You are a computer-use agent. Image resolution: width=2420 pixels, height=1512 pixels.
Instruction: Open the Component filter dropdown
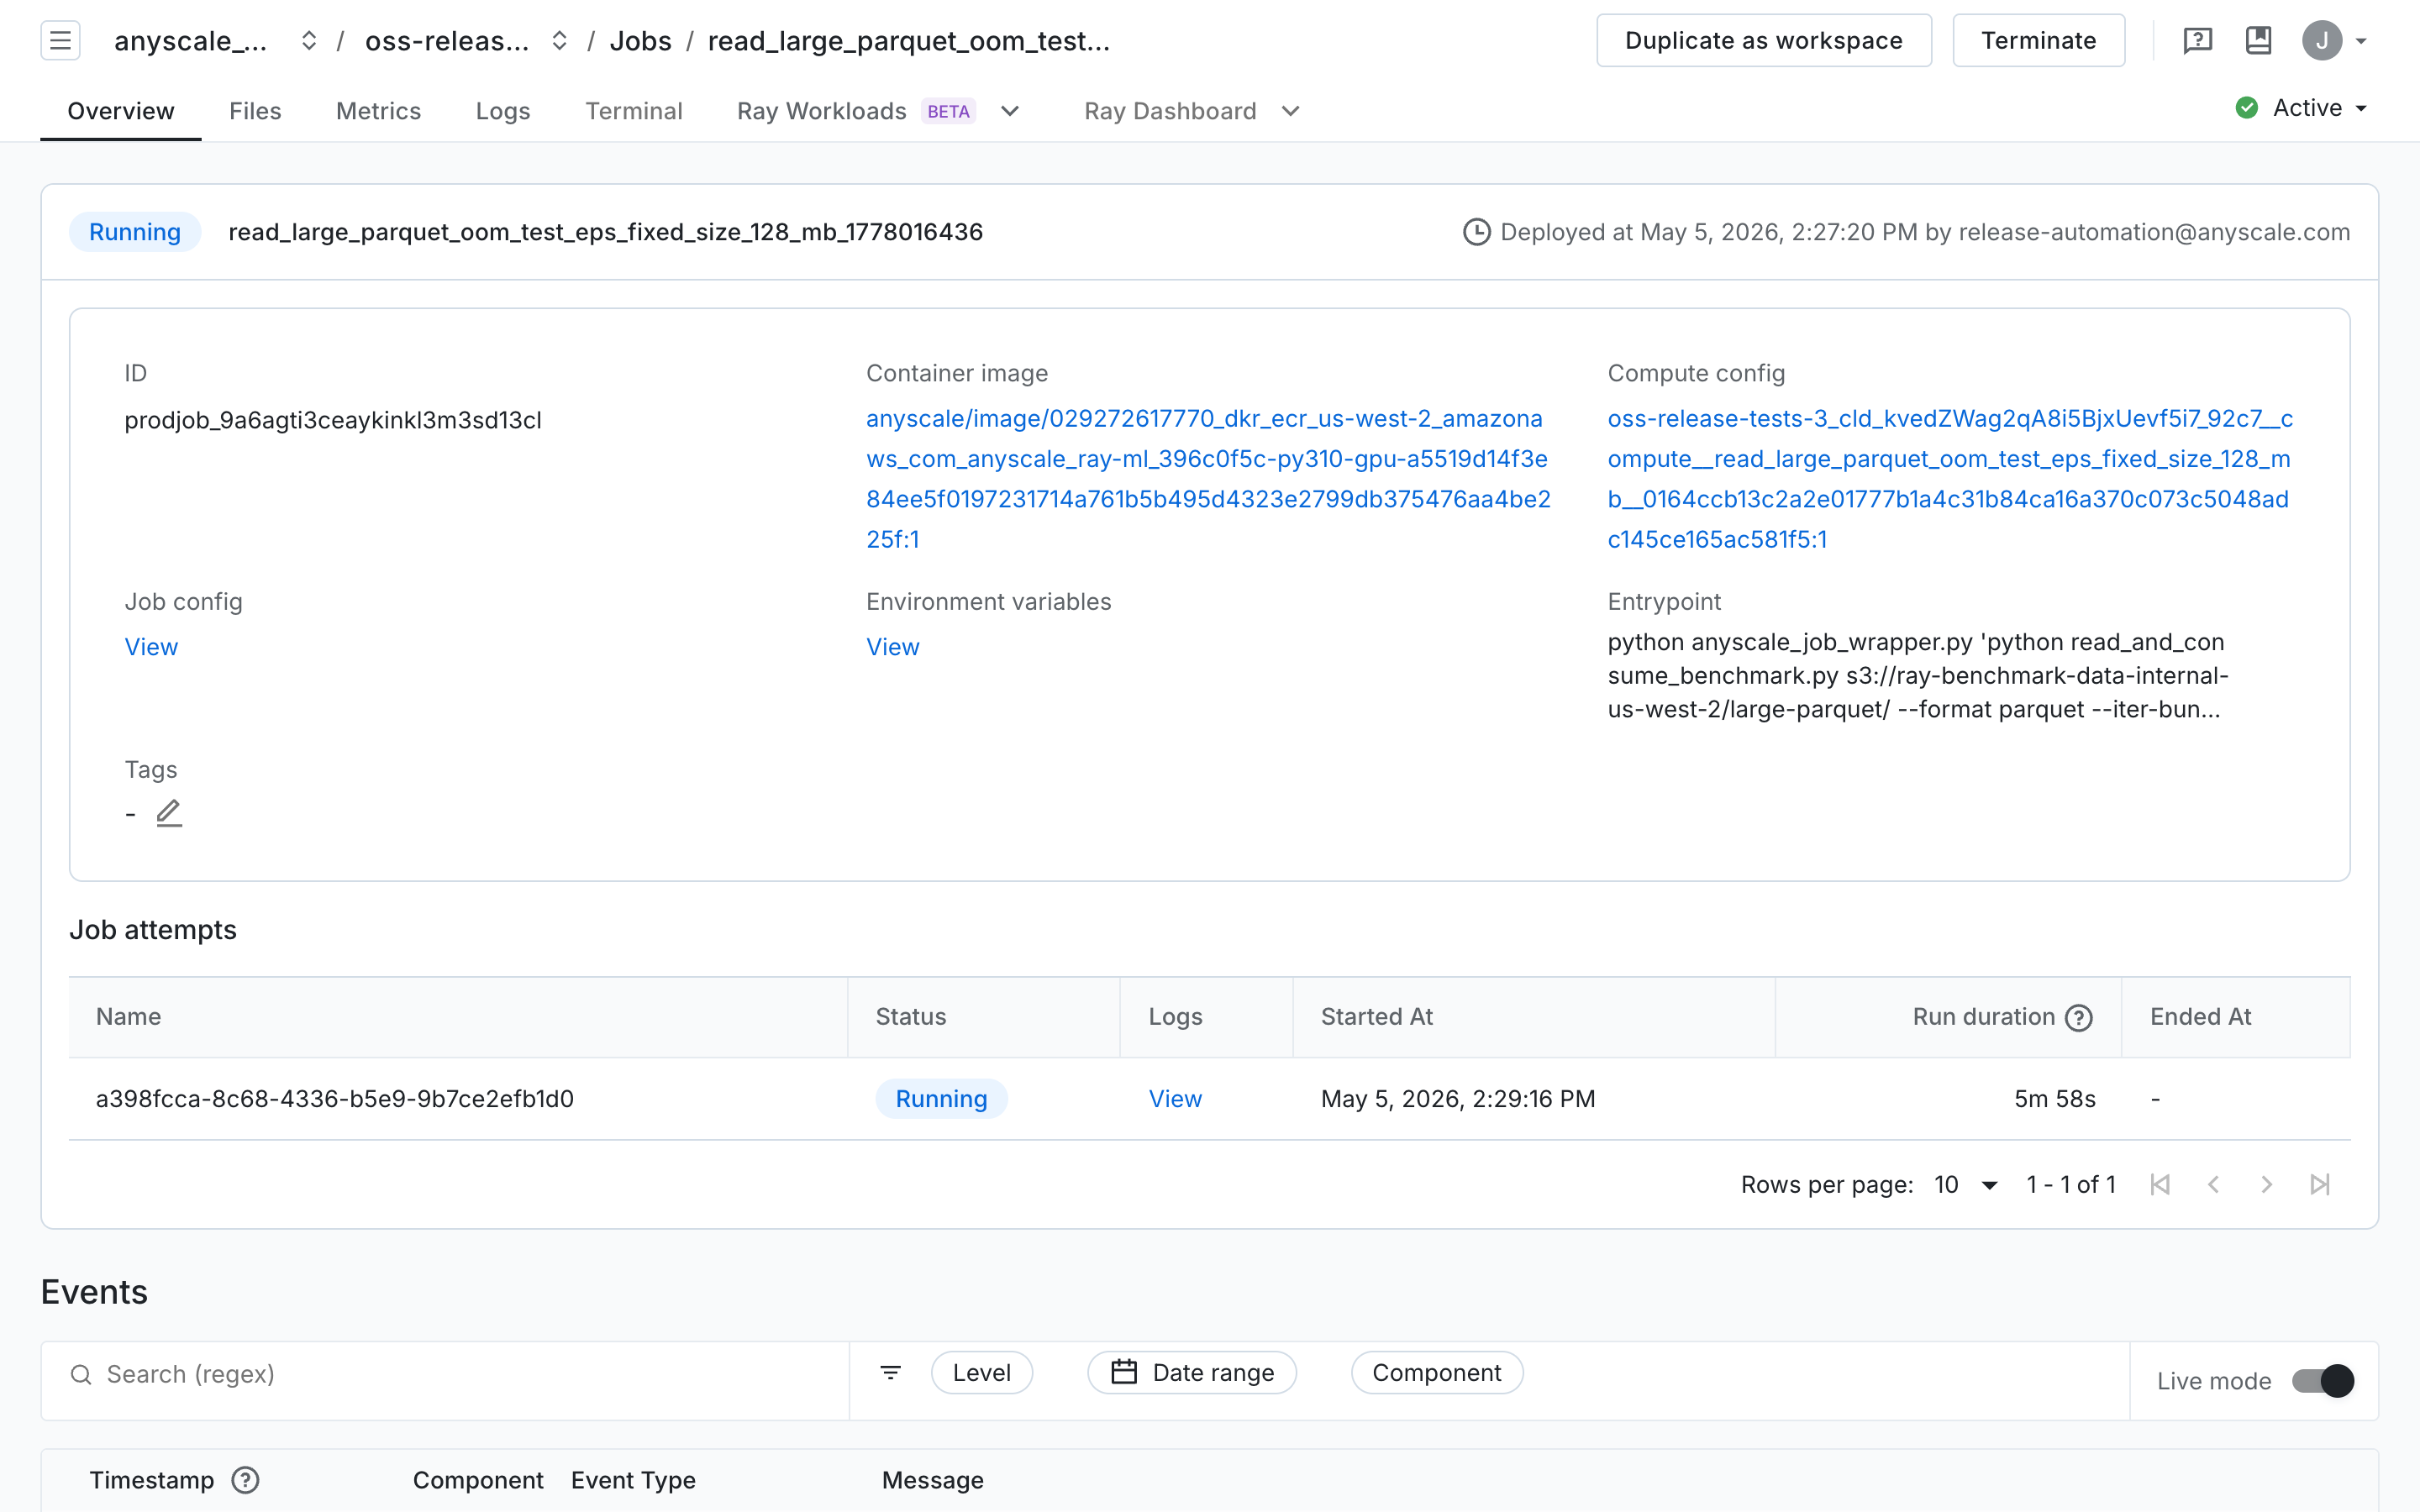1436,1372
